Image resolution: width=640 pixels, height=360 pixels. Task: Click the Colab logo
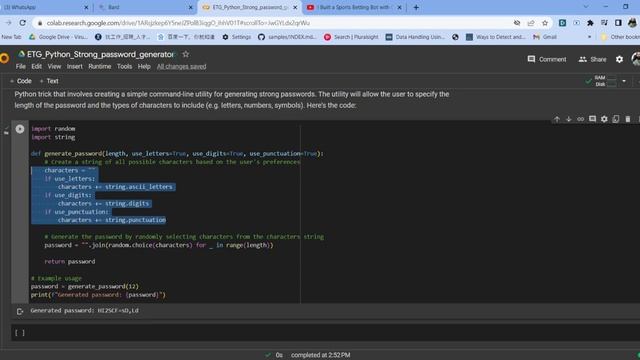tap(4, 58)
